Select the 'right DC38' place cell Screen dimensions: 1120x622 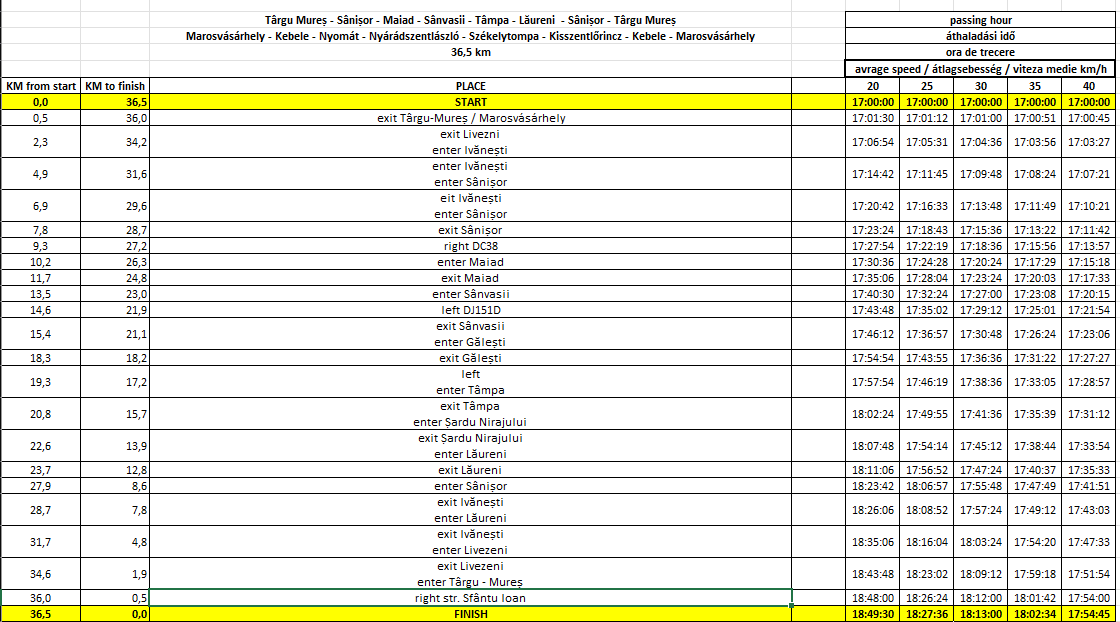point(470,246)
